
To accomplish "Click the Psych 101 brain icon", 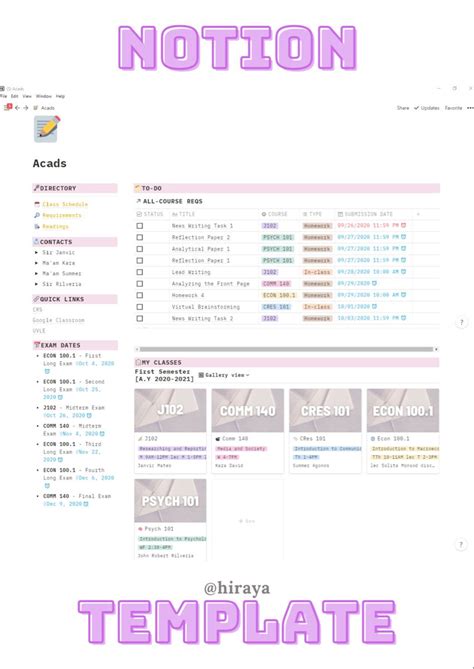I will 140,529.
